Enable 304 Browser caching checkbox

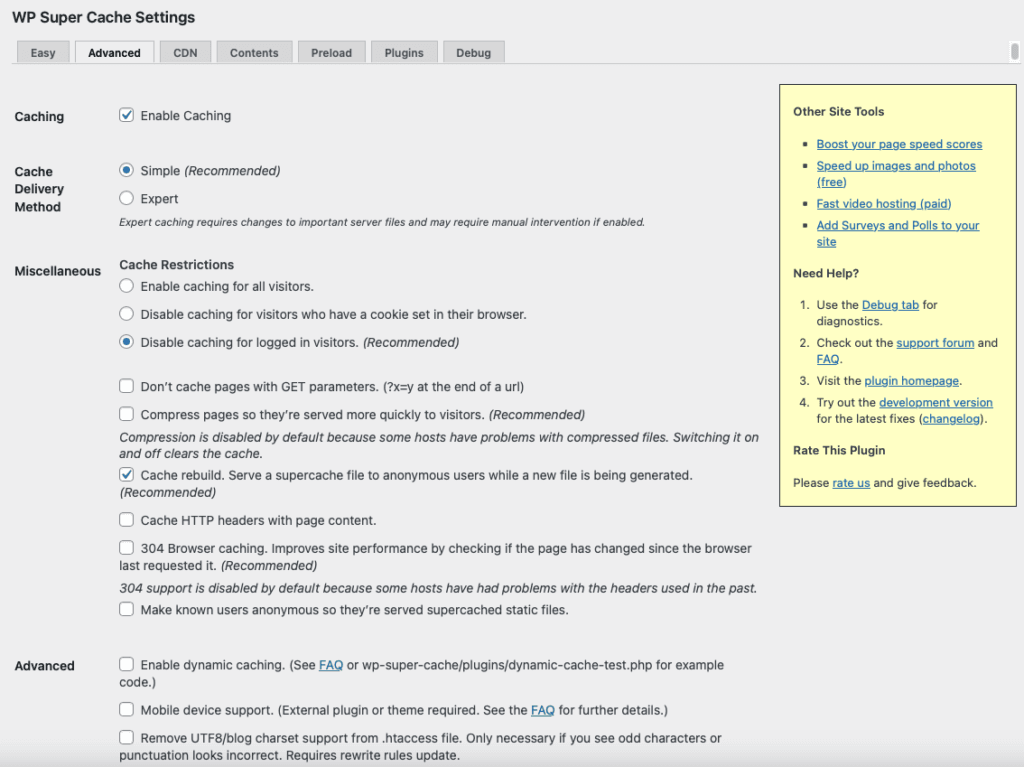127,549
